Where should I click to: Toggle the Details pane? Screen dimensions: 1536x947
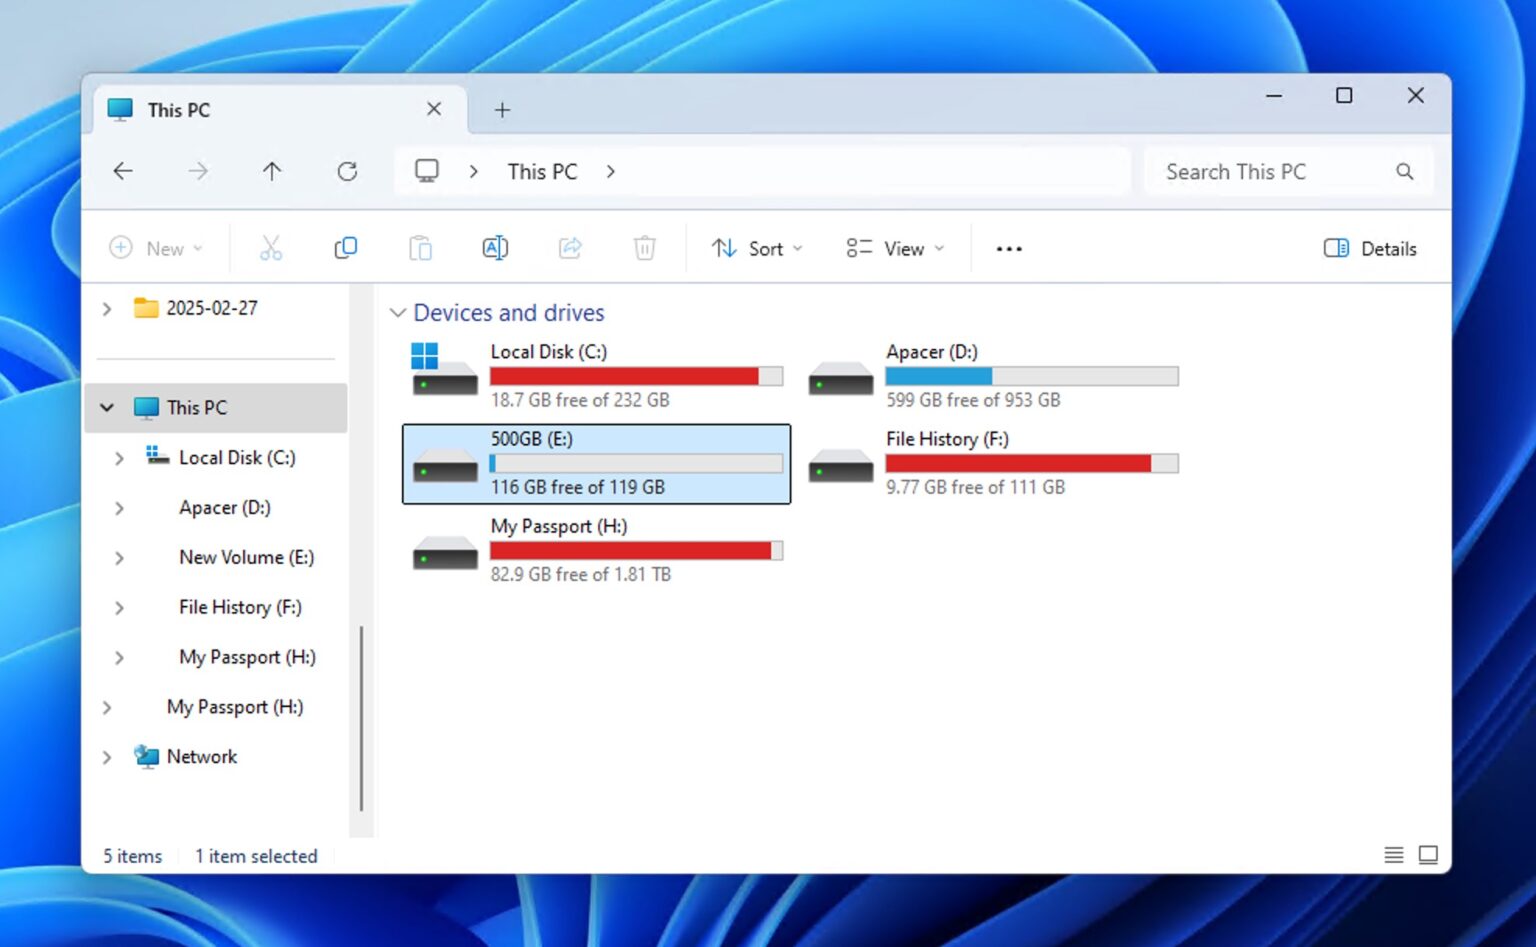1369,248
